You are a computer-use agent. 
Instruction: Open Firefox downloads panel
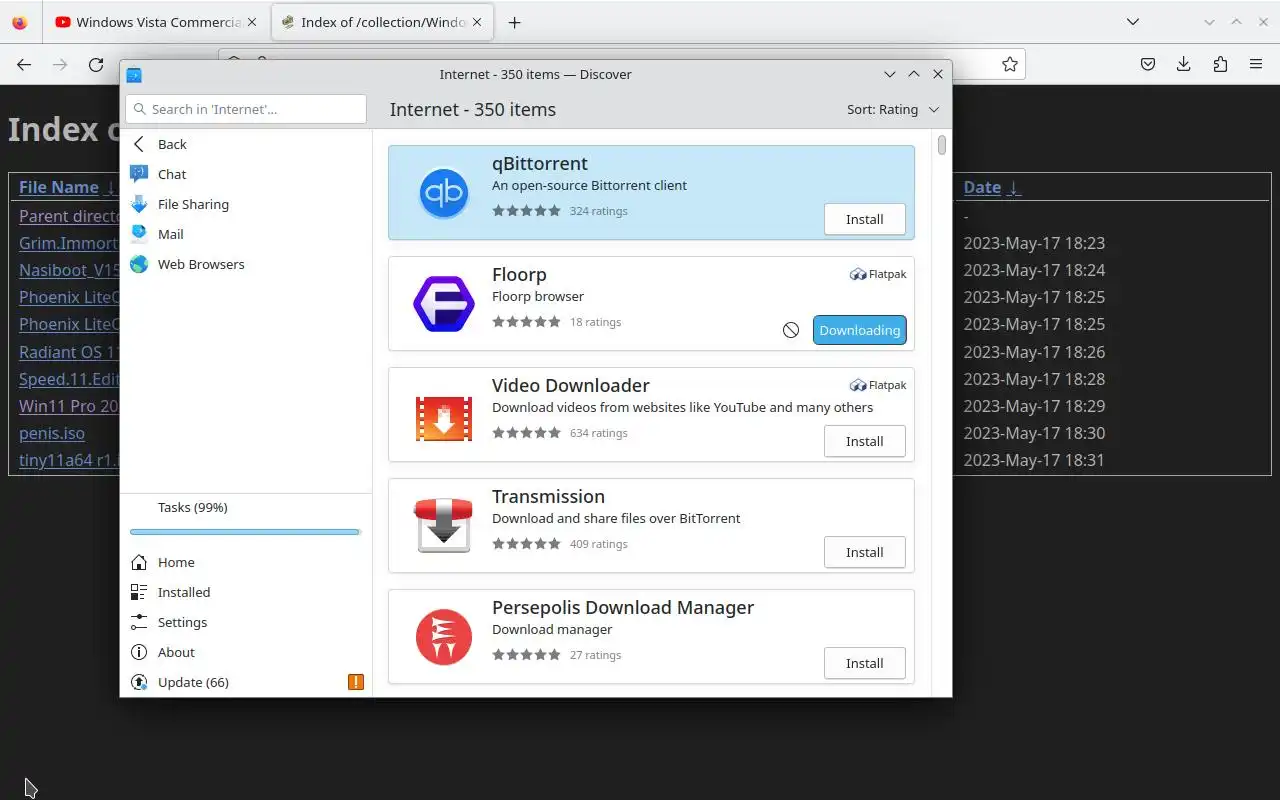tap(1184, 64)
